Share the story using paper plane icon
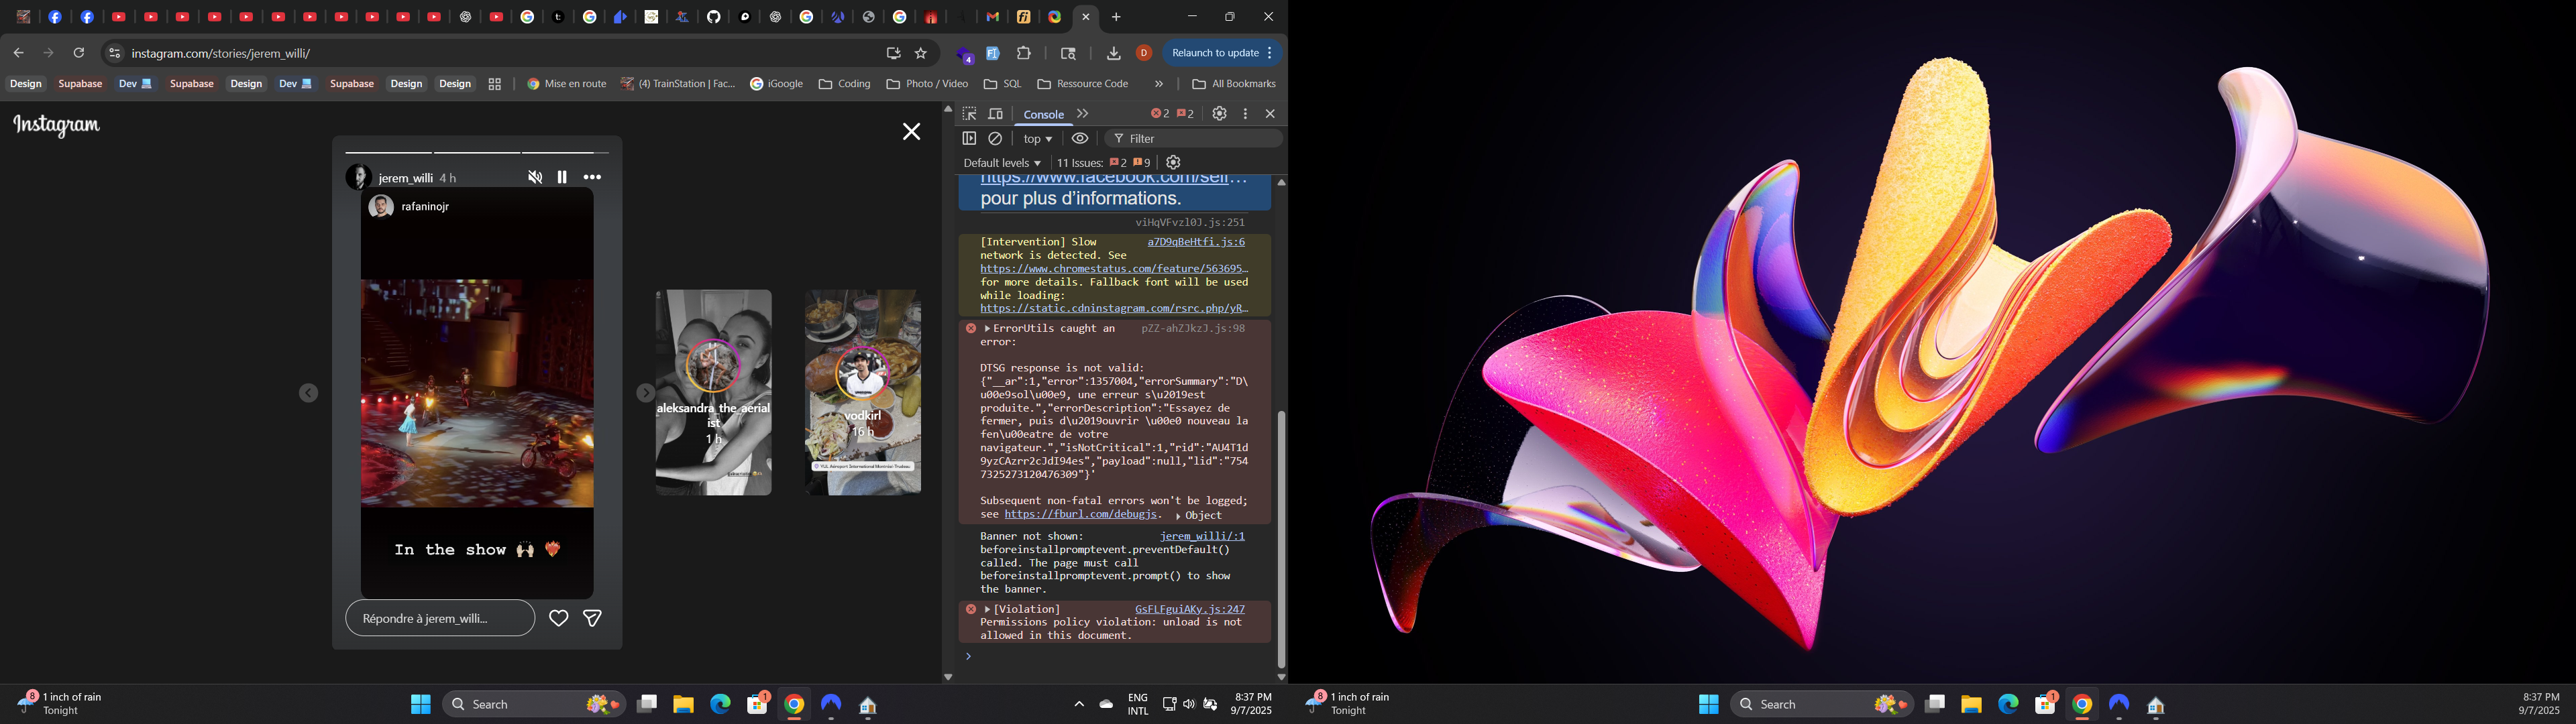The image size is (2576, 724). point(593,619)
